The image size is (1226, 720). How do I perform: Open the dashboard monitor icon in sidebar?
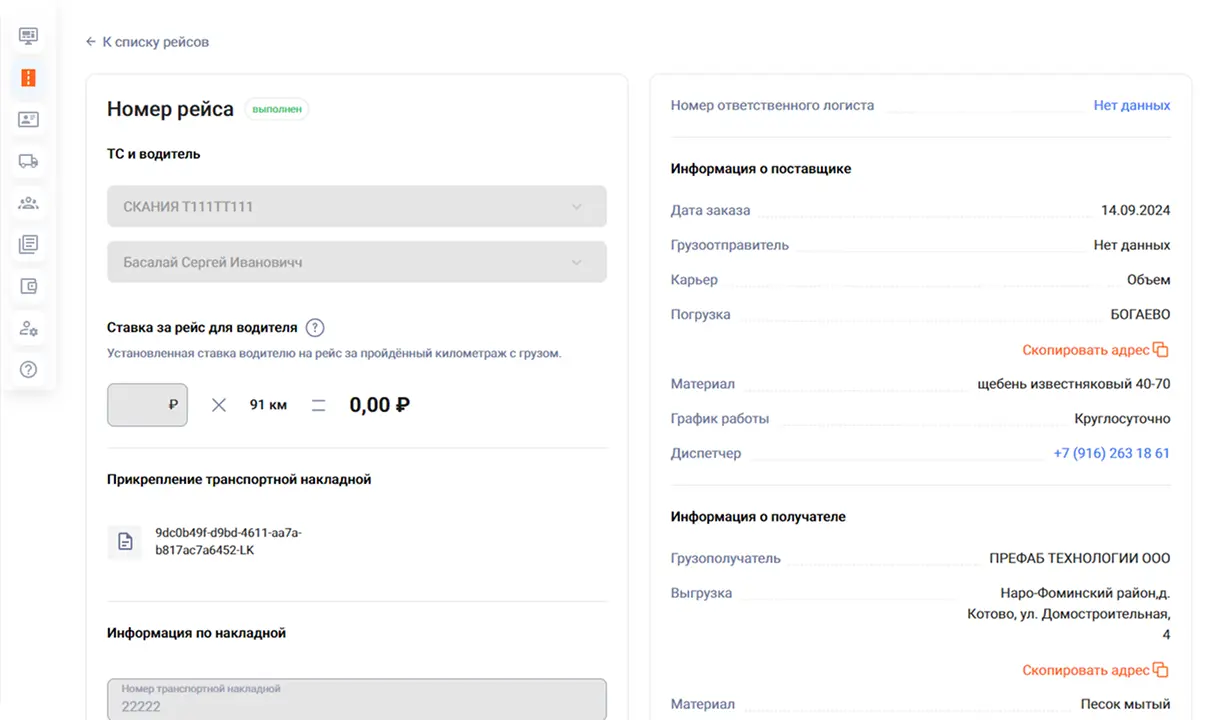tap(28, 36)
